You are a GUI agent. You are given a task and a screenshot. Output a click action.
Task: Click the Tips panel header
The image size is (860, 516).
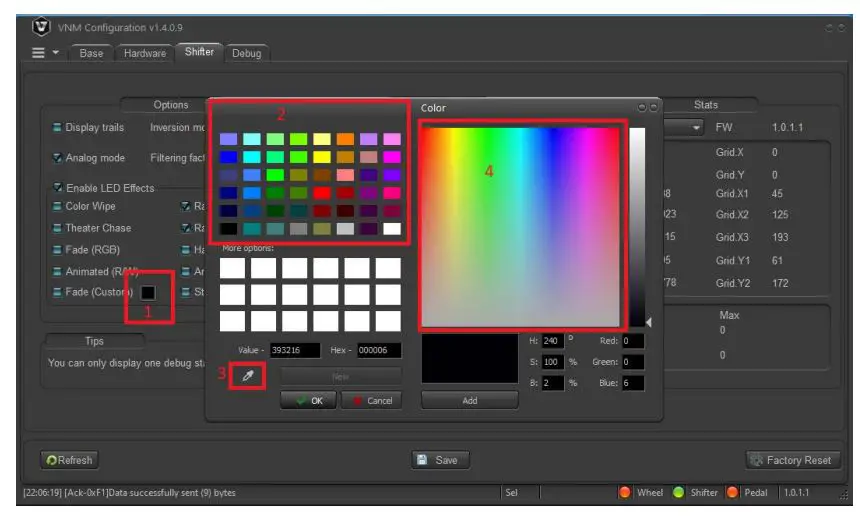(x=94, y=341)
